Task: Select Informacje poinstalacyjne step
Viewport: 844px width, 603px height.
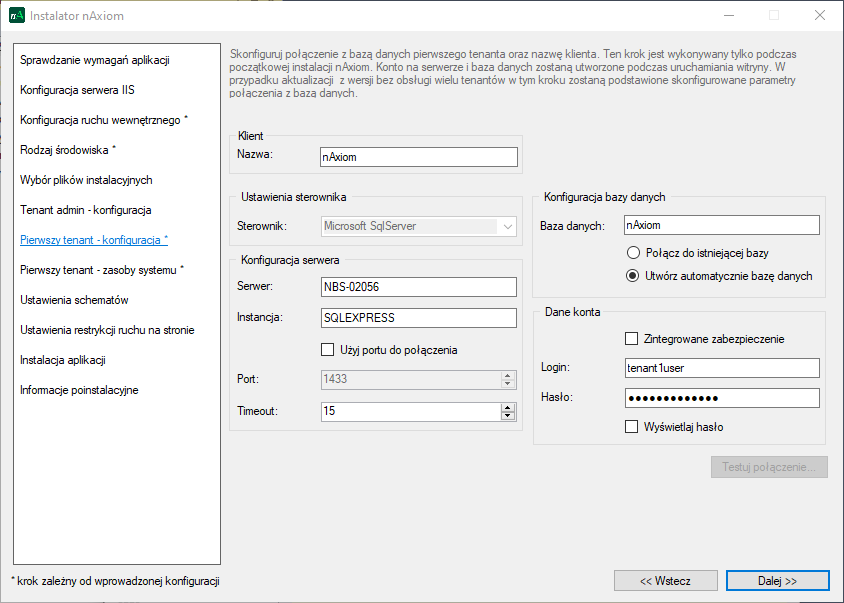Action: [79, 390]
